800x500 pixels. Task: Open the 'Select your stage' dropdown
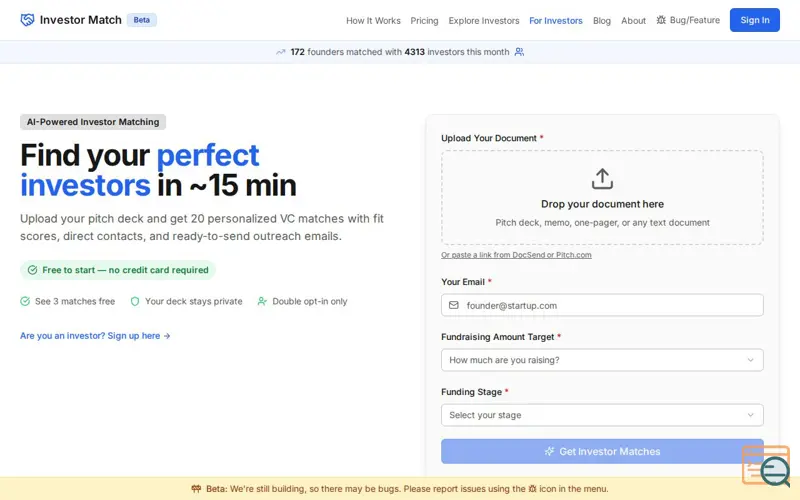tap(602, 415)
